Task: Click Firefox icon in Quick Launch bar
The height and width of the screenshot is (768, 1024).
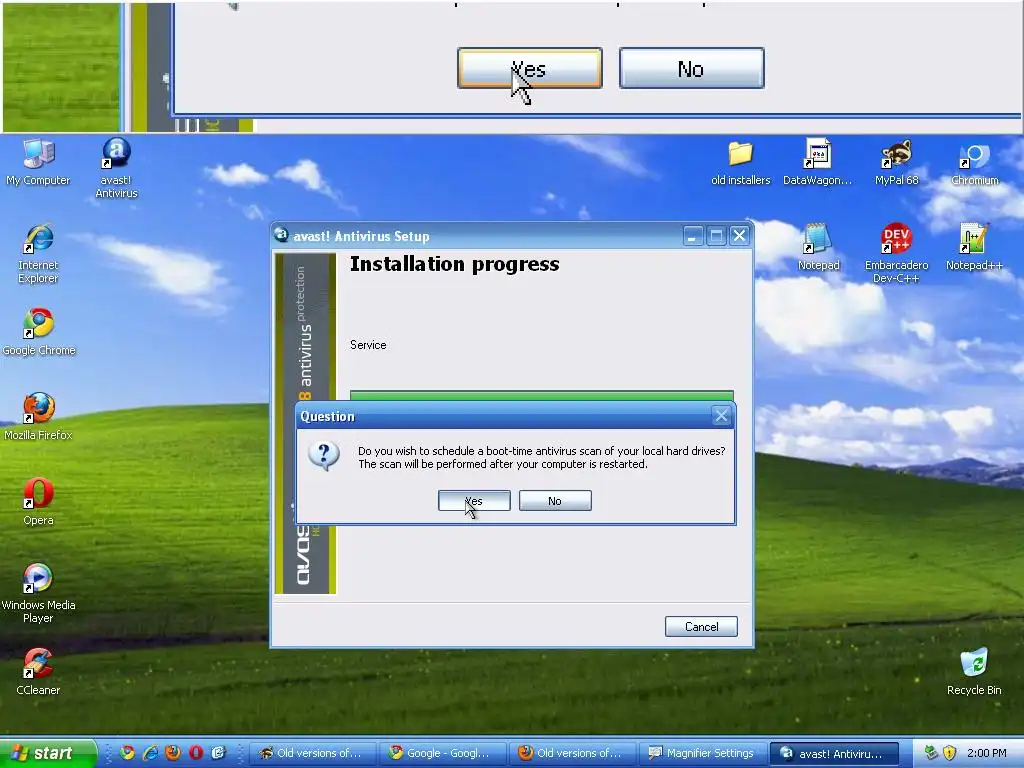Action: pyautogui.click(x=173, y=753)
